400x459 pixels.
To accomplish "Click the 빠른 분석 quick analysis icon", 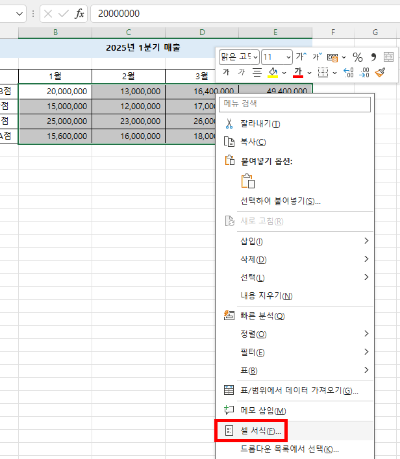I will coord(229,315).
